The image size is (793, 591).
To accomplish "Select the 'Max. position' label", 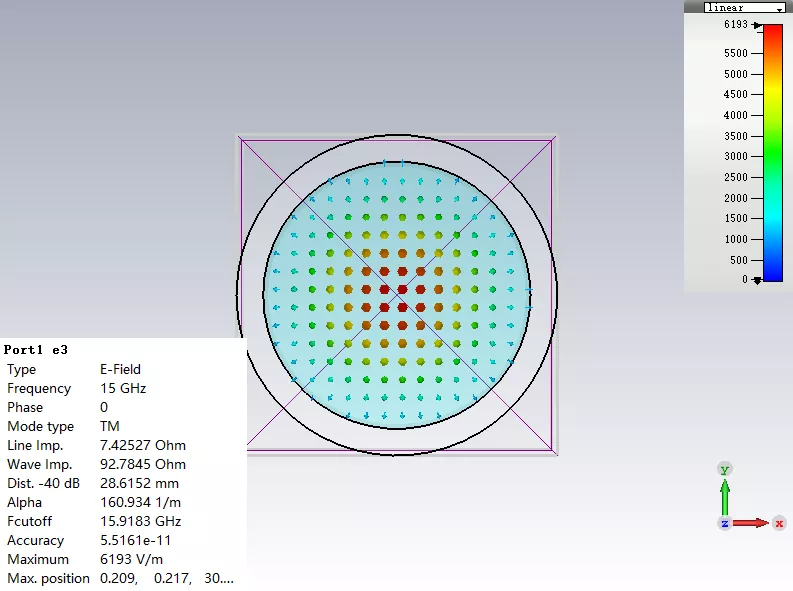I will (x=48, y=578).
